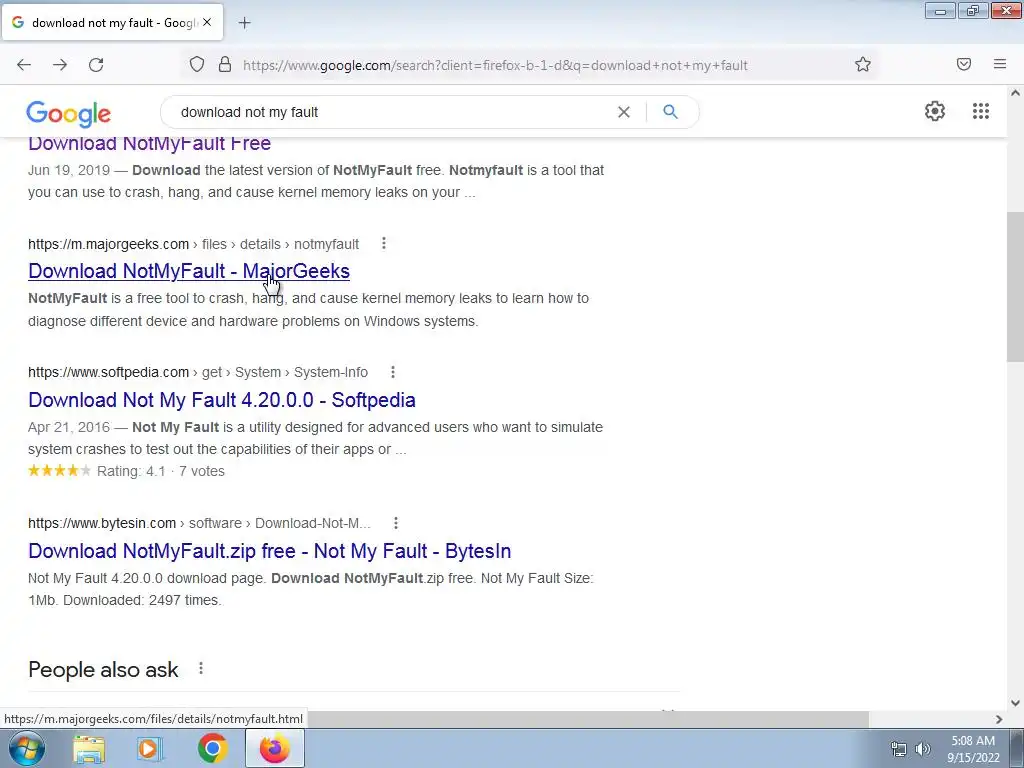1024x768 pixels.
Task: Click the www.bytesin.com breadcrumb URL text
Action: [102, 523]
